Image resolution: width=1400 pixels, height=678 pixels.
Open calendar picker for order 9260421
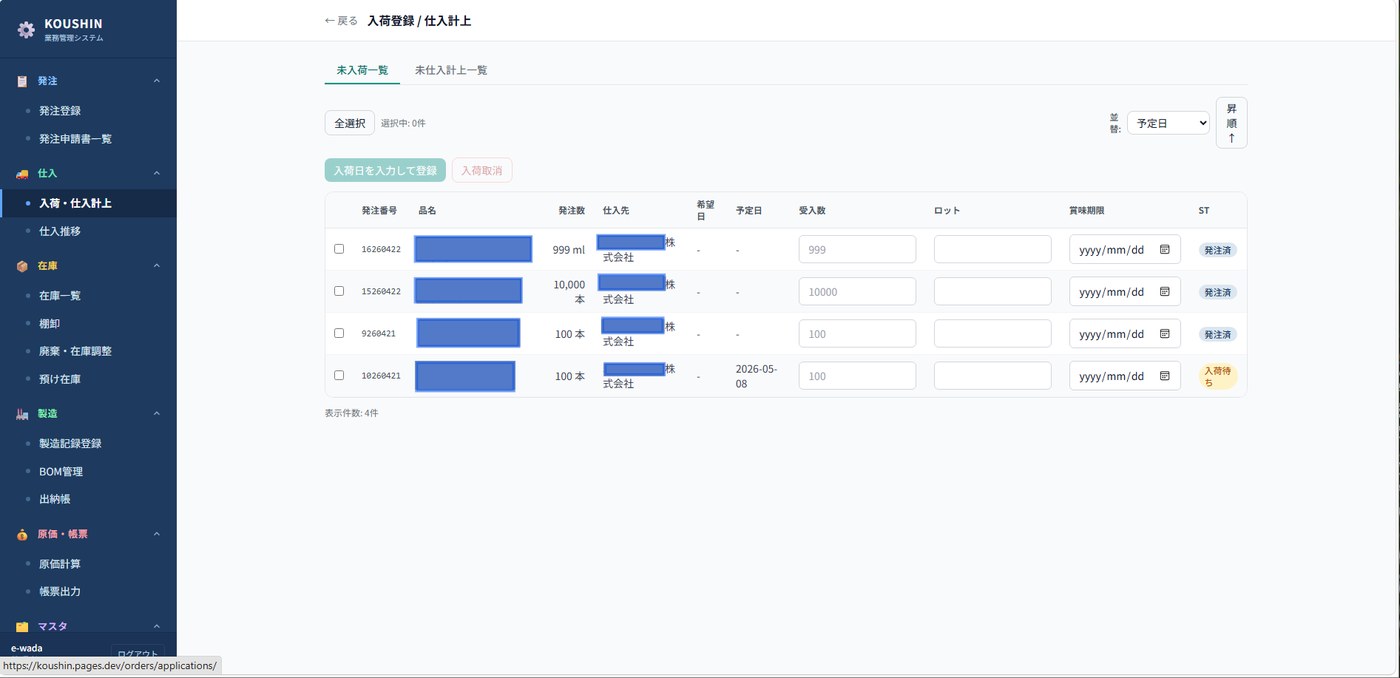(x=1164, y=333)
